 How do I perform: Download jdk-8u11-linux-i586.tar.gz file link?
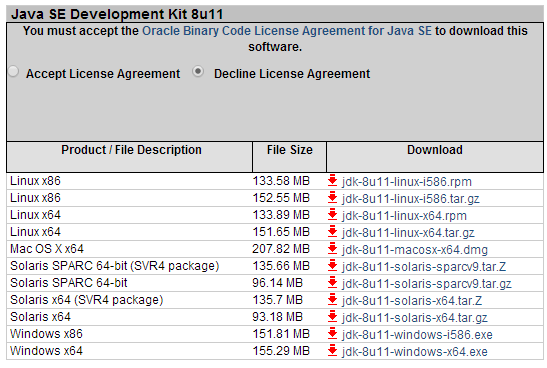(x=411, y=198)
